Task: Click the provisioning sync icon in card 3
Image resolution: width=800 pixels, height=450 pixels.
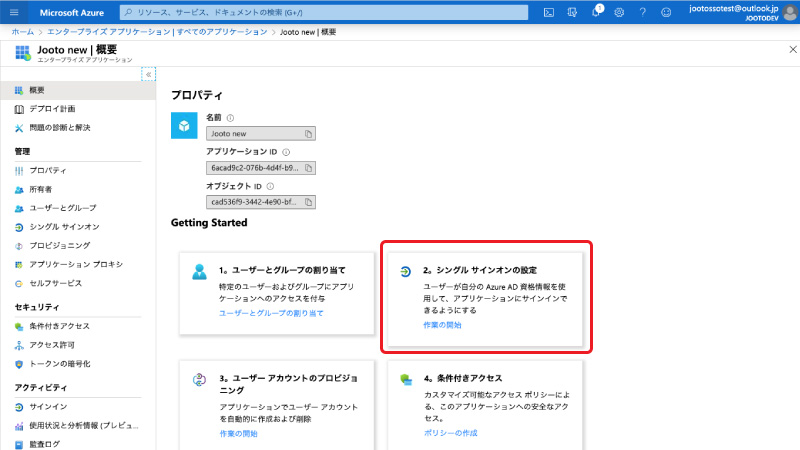Action: 199,380
